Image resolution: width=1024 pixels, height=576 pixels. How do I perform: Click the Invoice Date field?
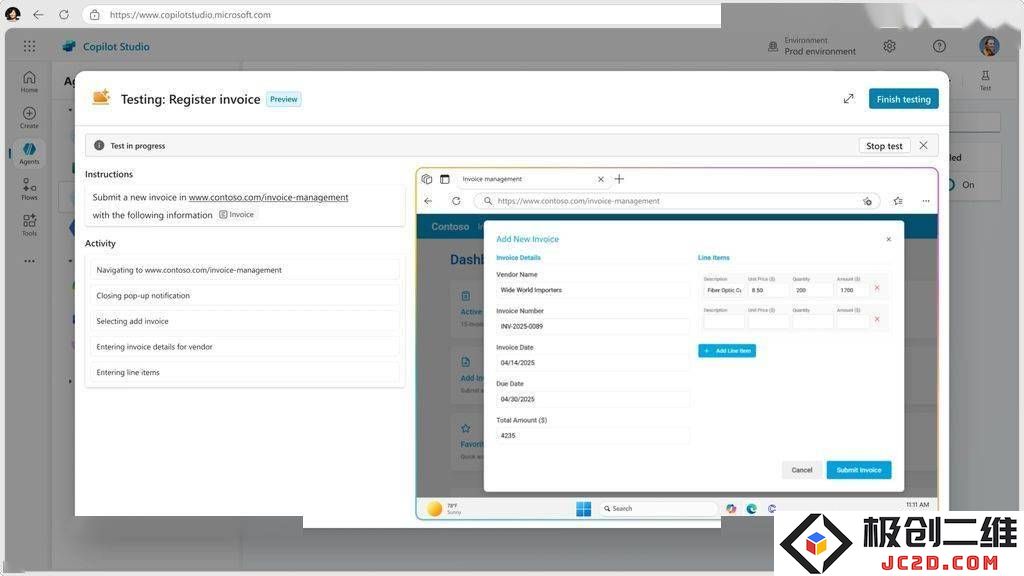(x=592, y=362)
